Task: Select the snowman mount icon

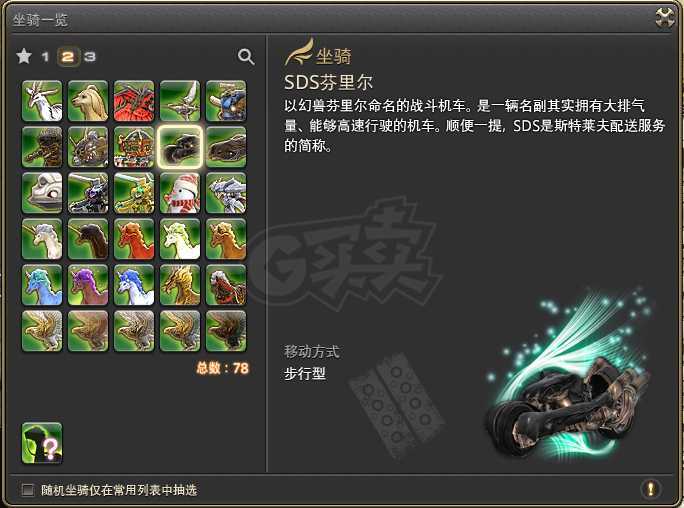Action: [x=180, y=193]
